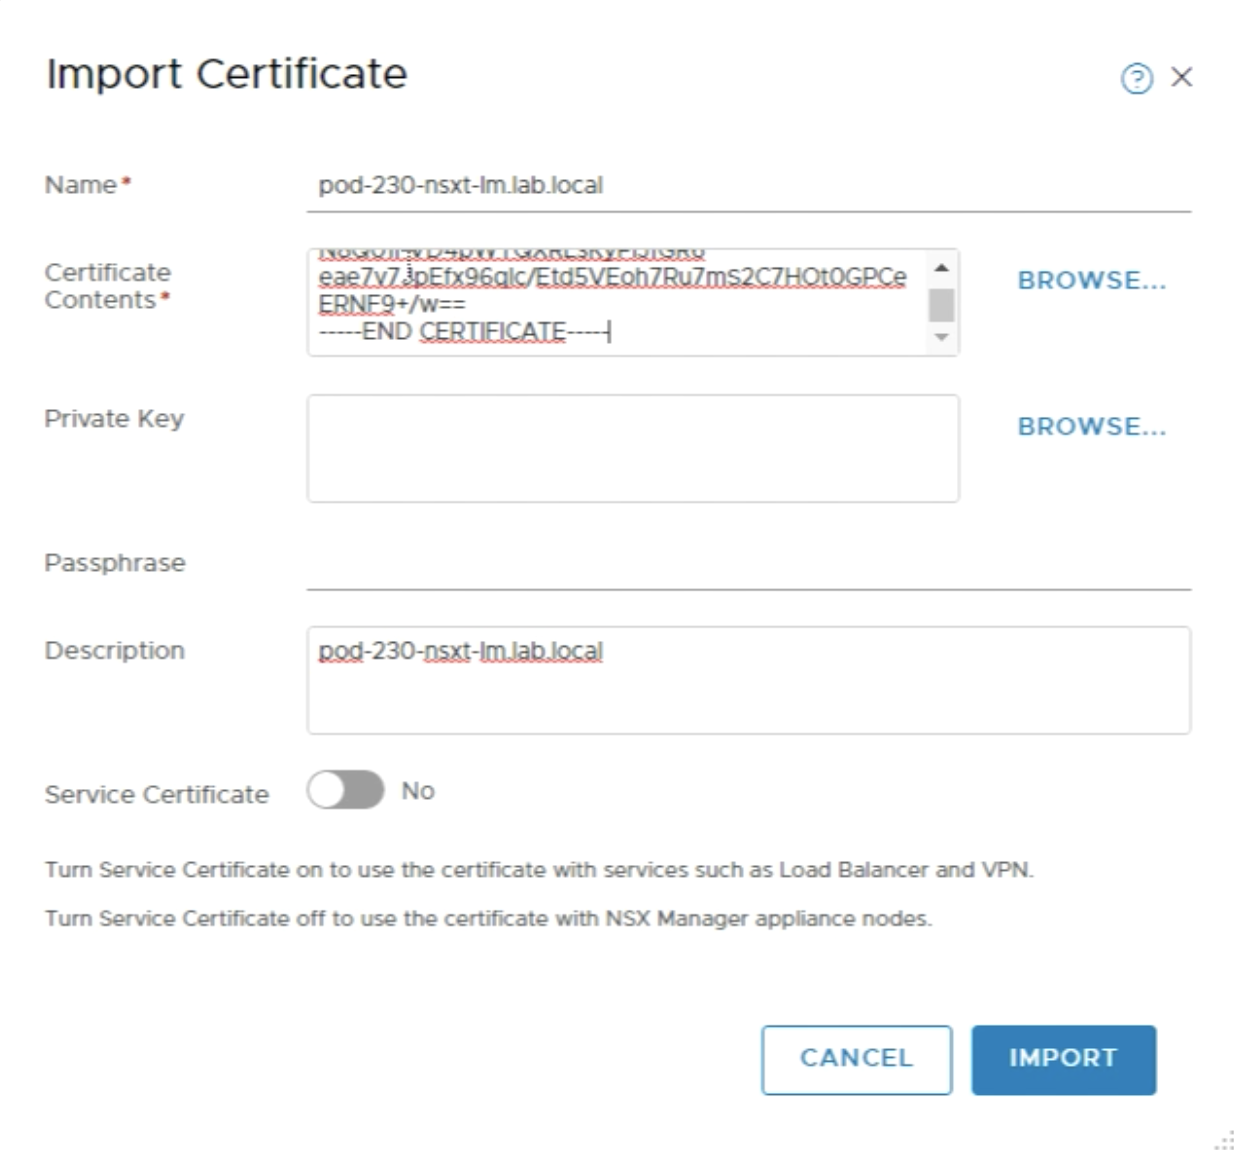This screenshot has width=1234, height=1150.
Task: Click the Certificate Contents scroll up arrow
Action: pyautogui.click(x=941, y=267)
